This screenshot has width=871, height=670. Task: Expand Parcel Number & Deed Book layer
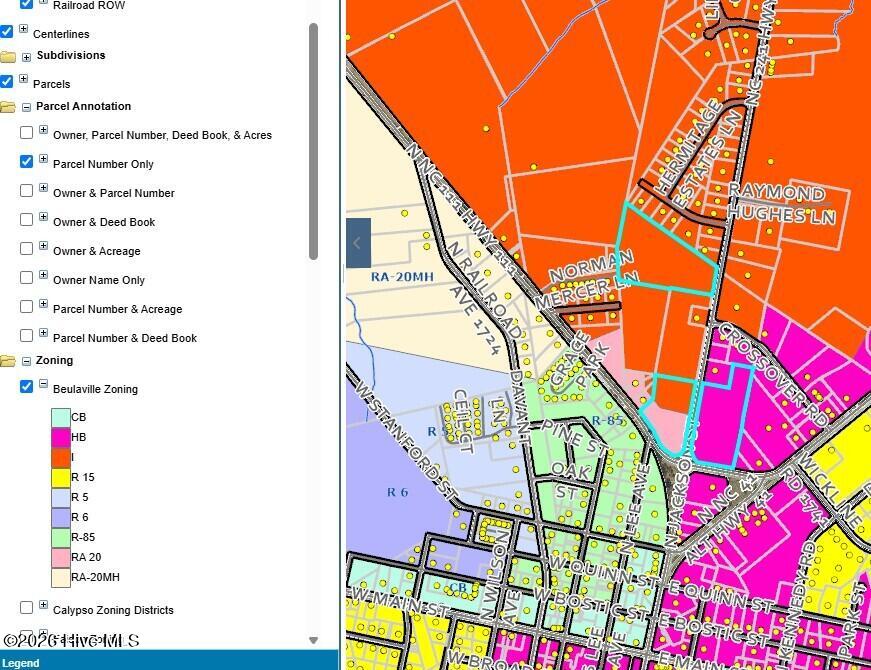(x=43, y=332)
